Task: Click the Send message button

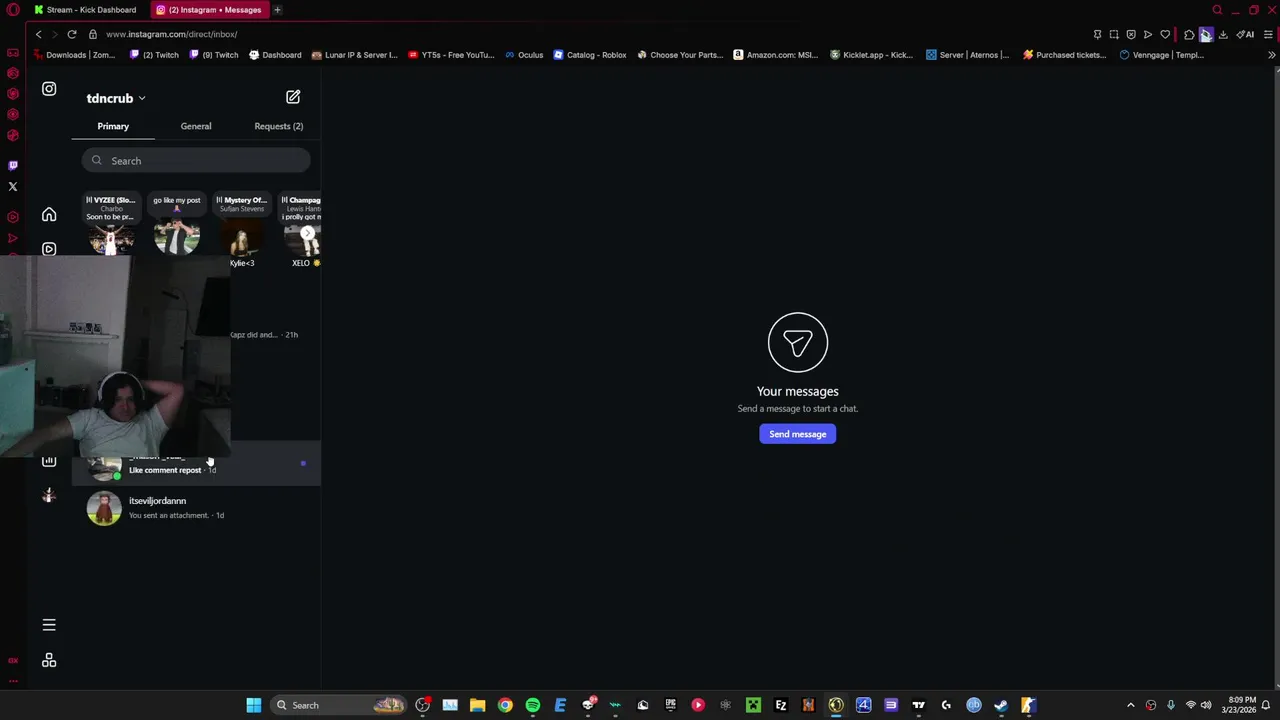Action: click(x=798, y=434)
